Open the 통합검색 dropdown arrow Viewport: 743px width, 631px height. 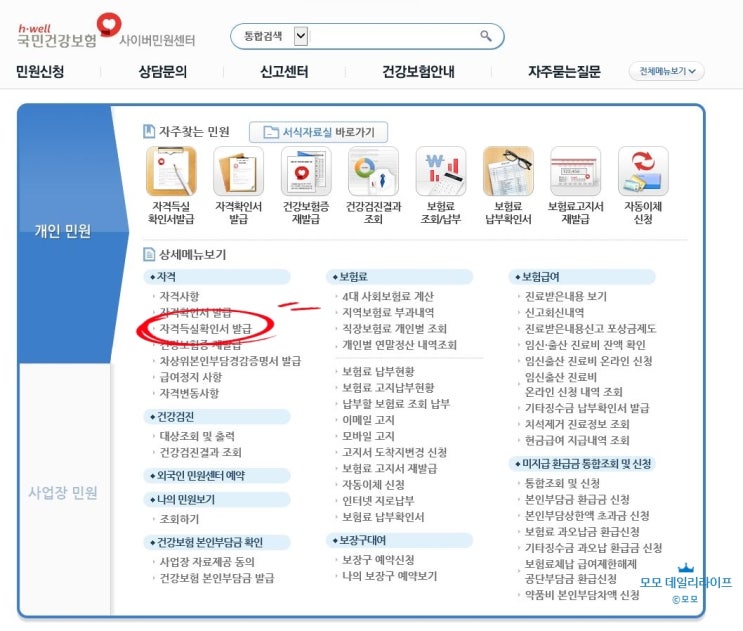click(x=301, y=36)
